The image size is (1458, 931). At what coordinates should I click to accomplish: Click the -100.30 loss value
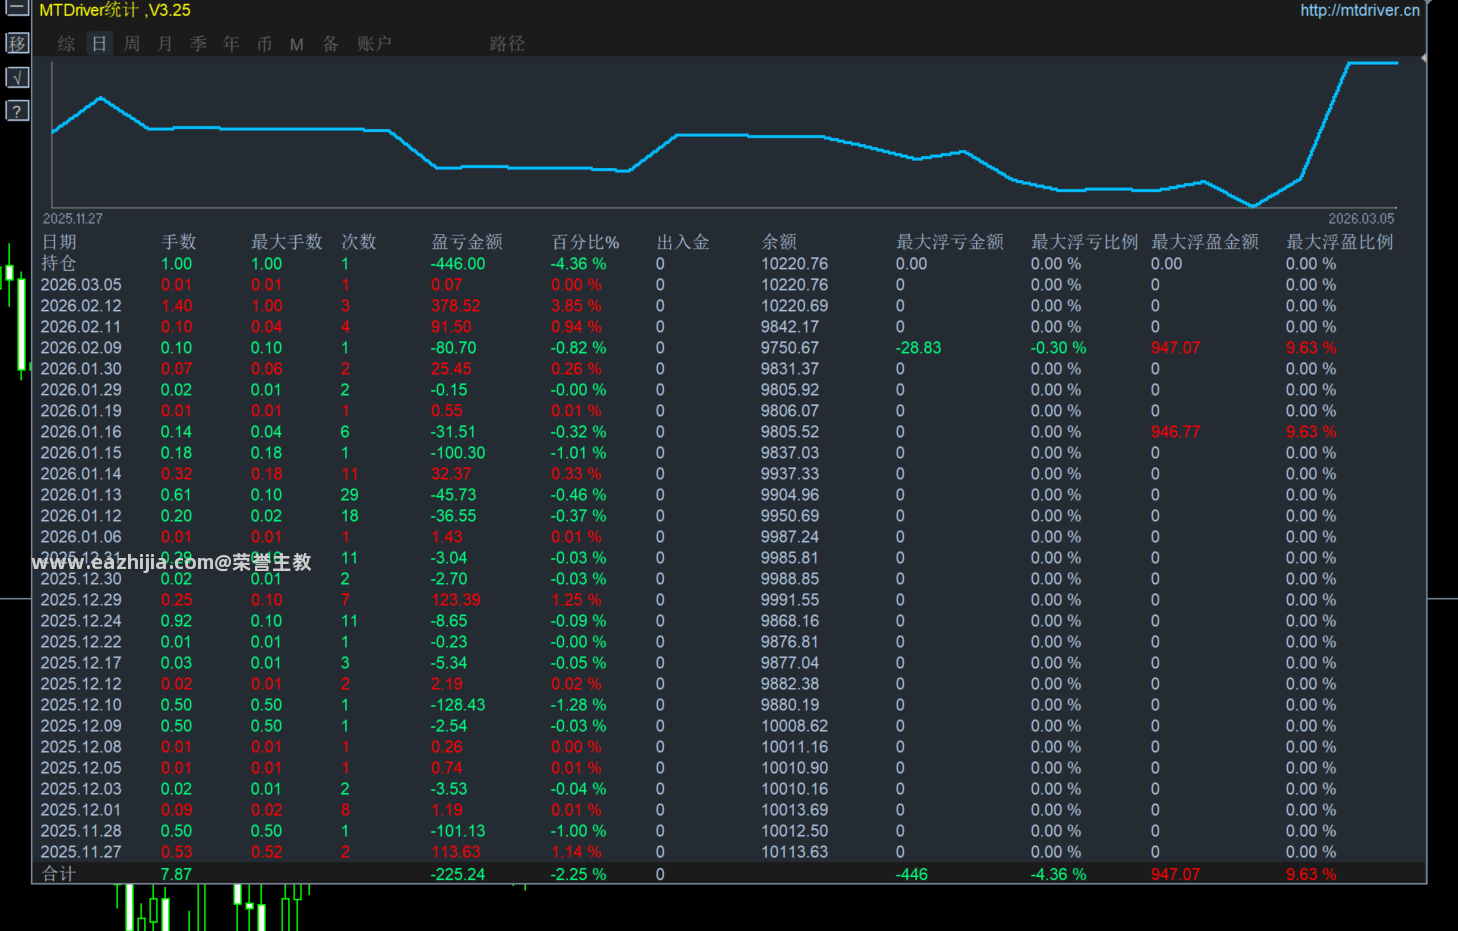pyautogui.click(x=458, y=453)
